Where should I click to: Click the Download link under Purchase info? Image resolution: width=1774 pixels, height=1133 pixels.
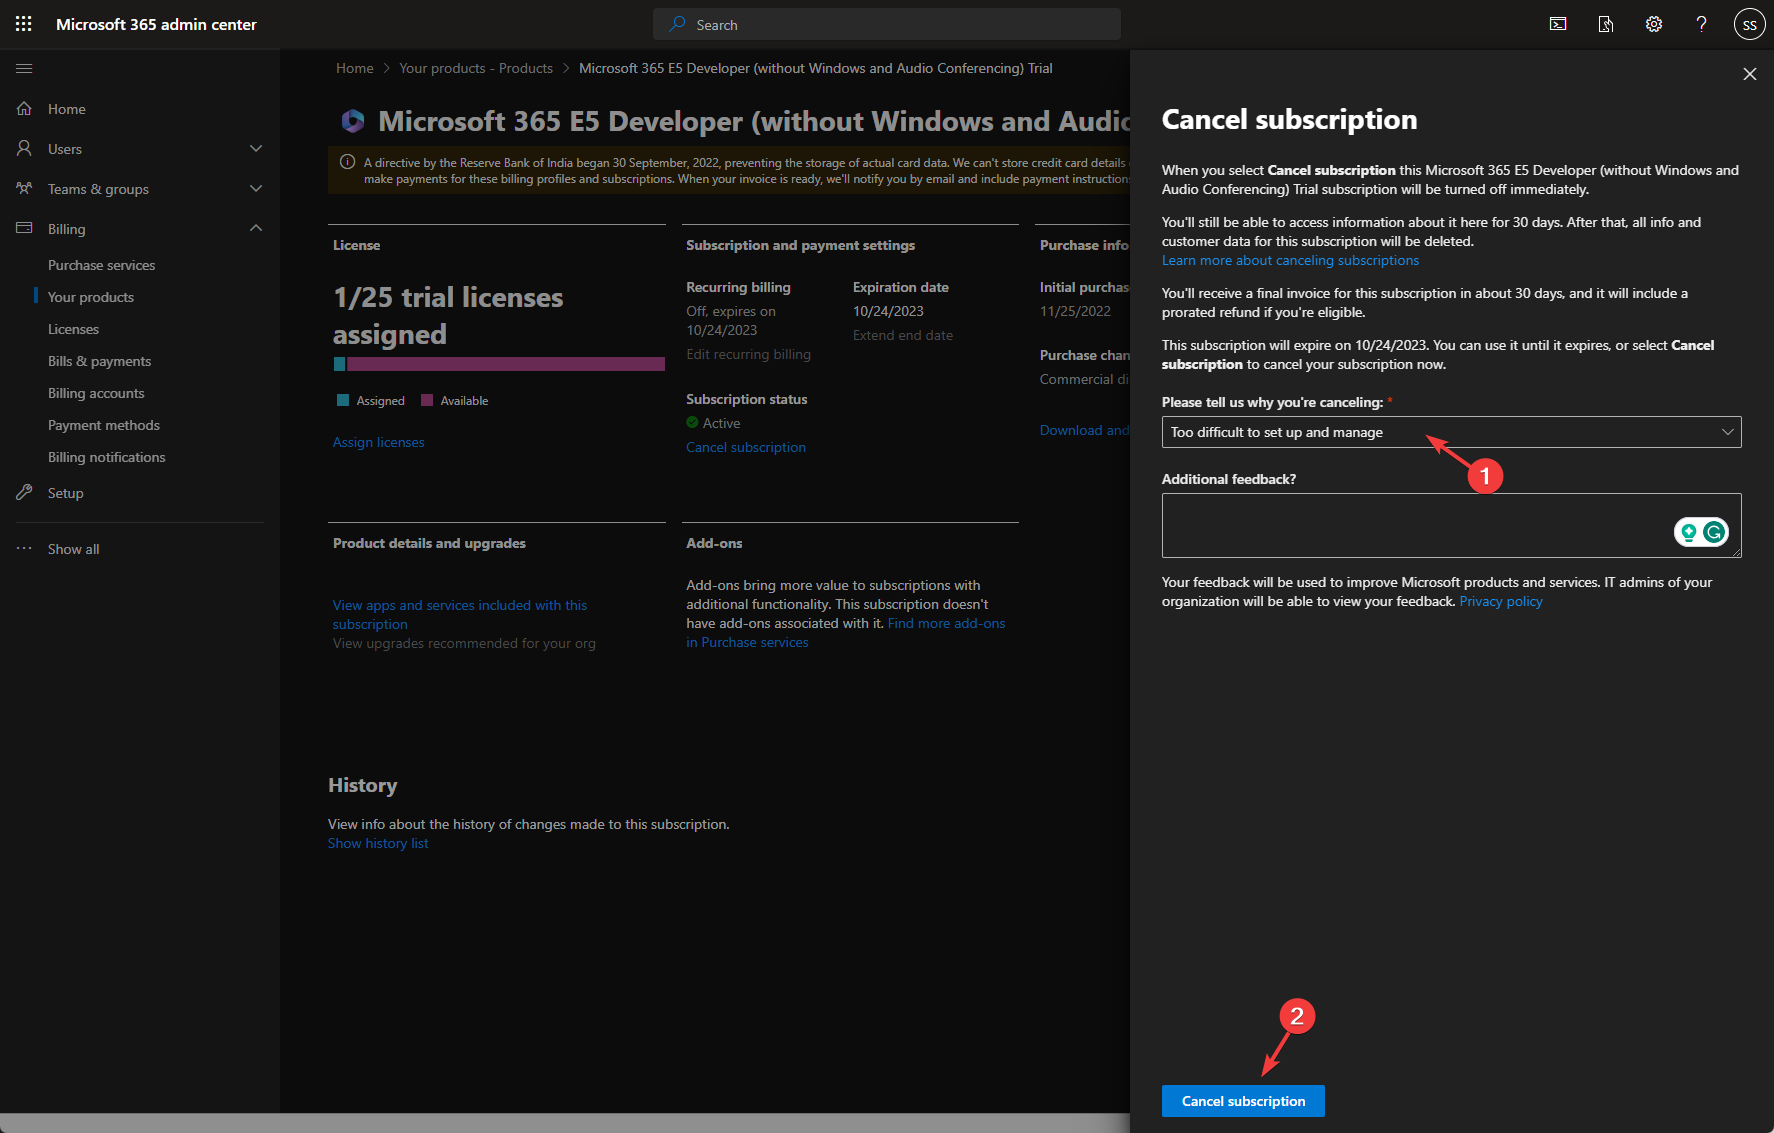[1084, 430]
